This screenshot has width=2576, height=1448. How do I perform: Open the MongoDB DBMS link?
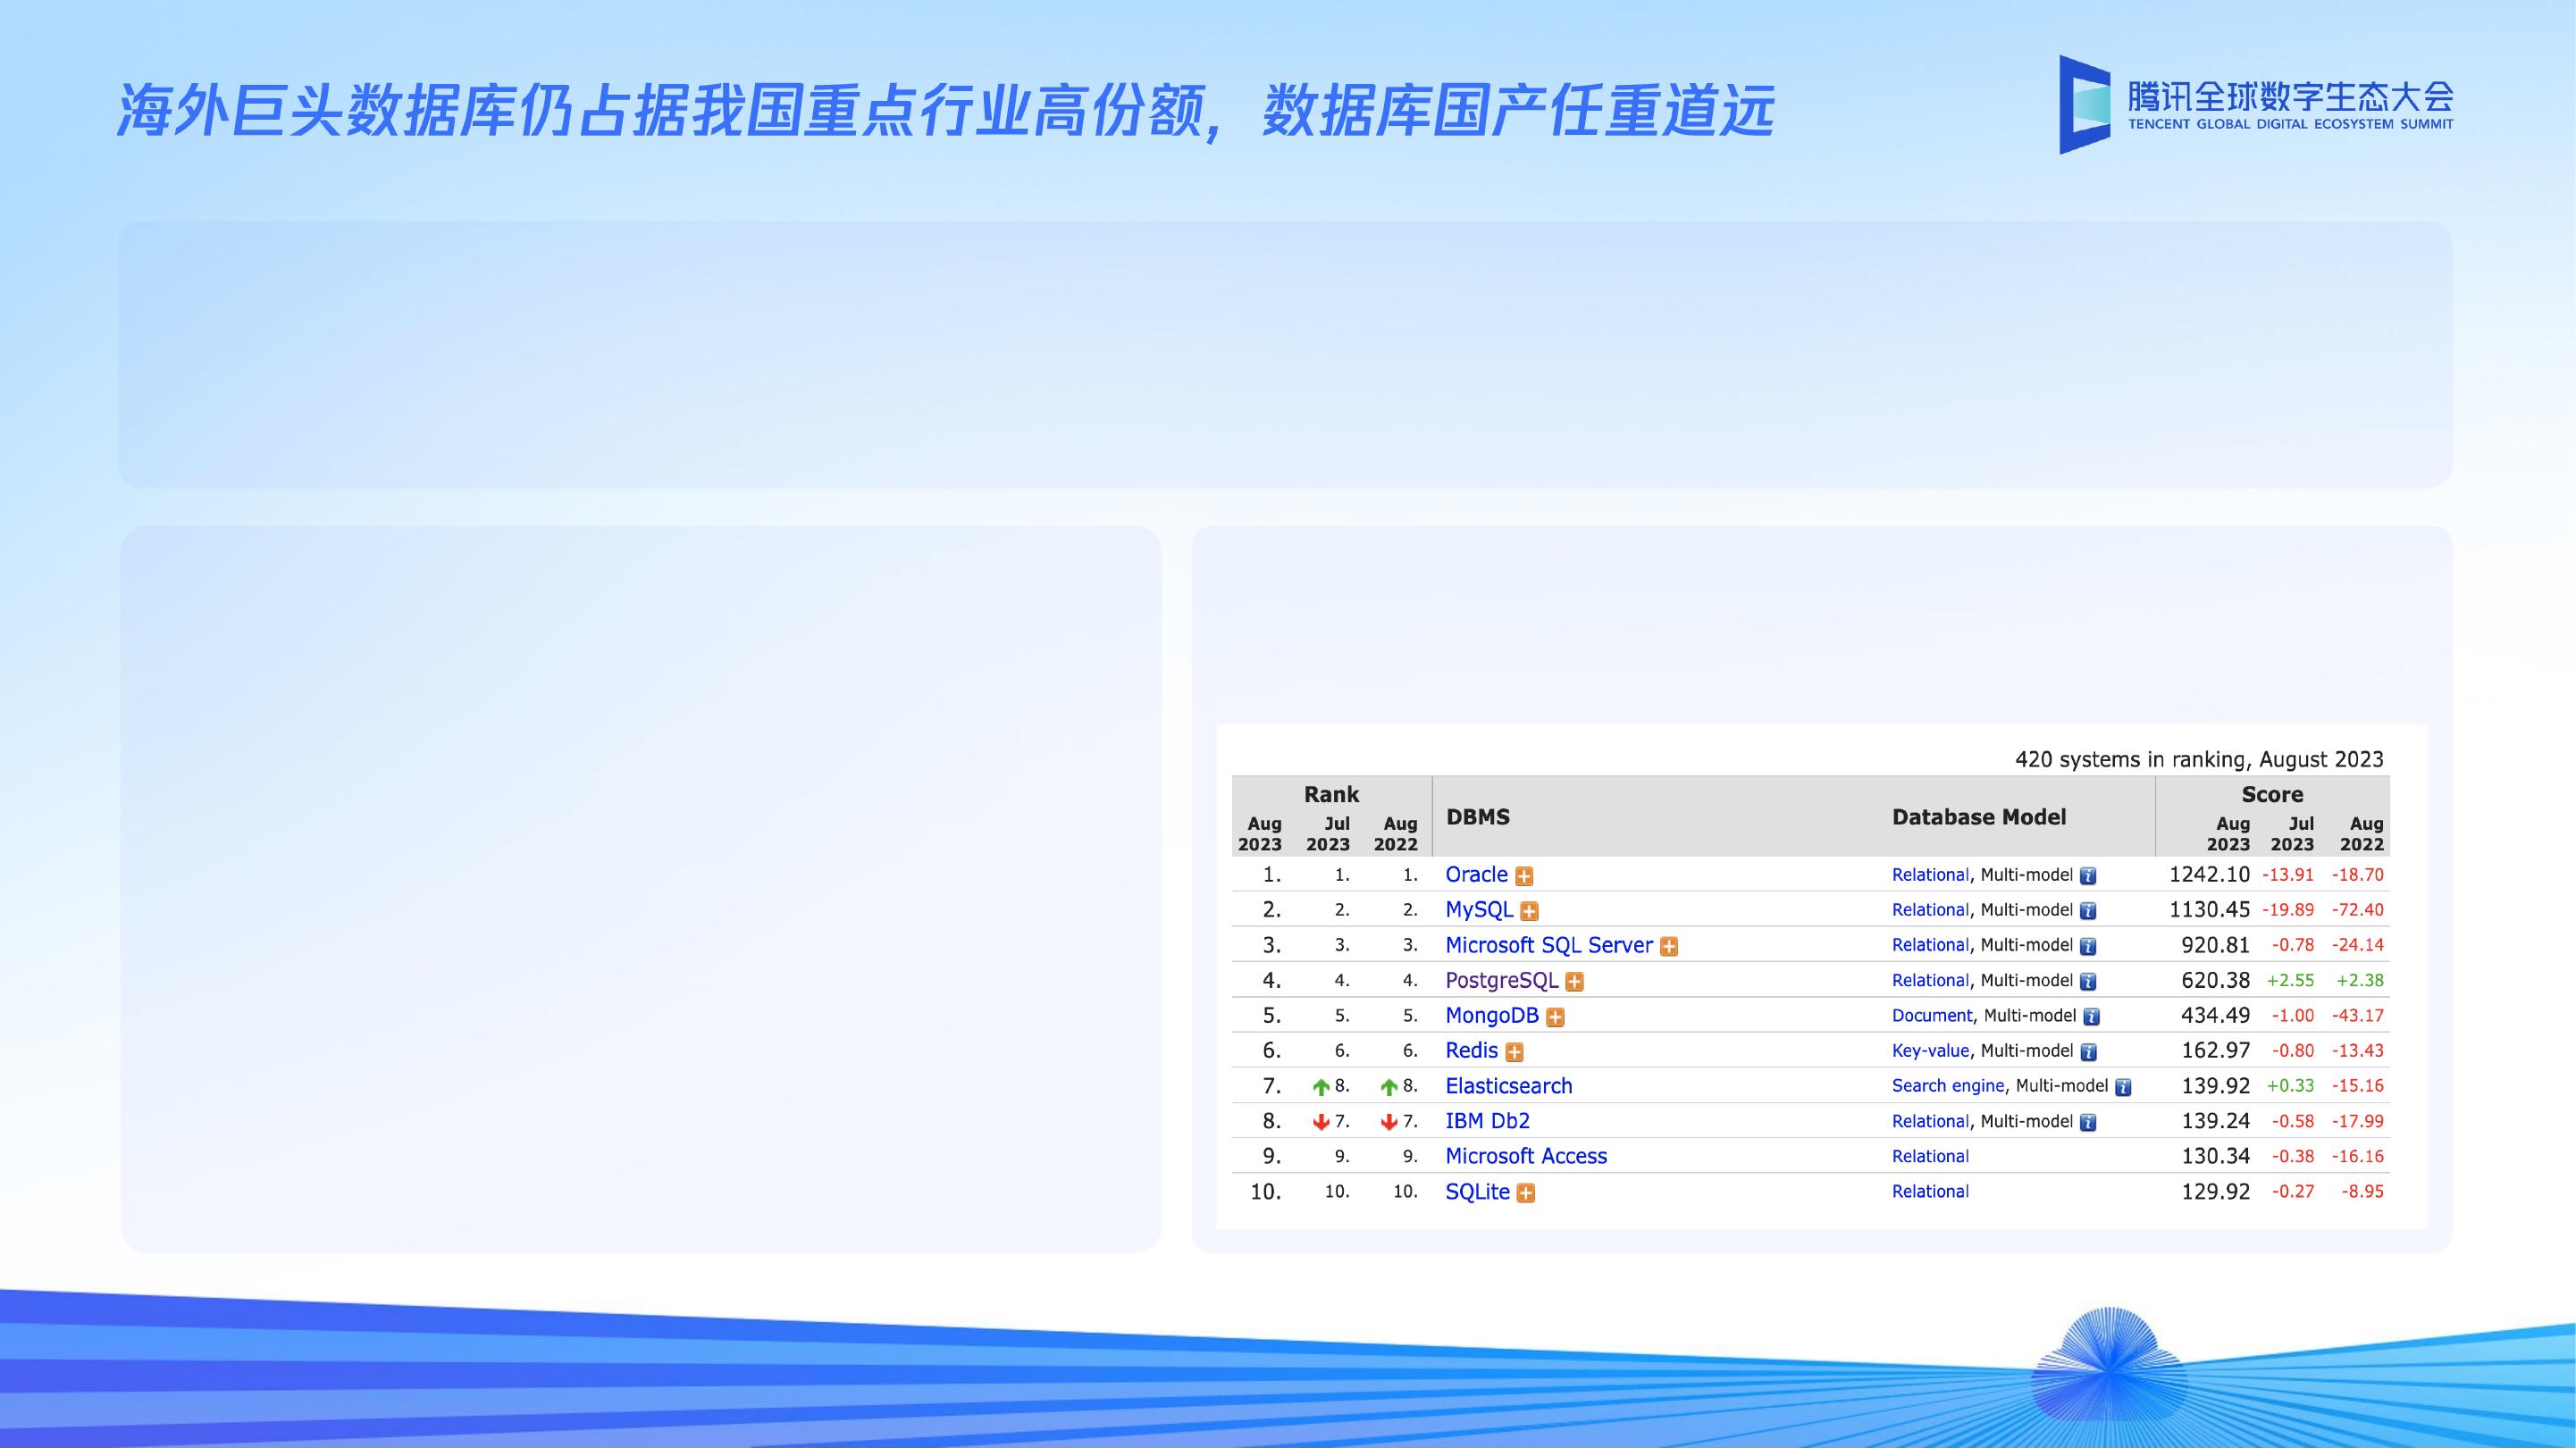pos(1491,1015)
